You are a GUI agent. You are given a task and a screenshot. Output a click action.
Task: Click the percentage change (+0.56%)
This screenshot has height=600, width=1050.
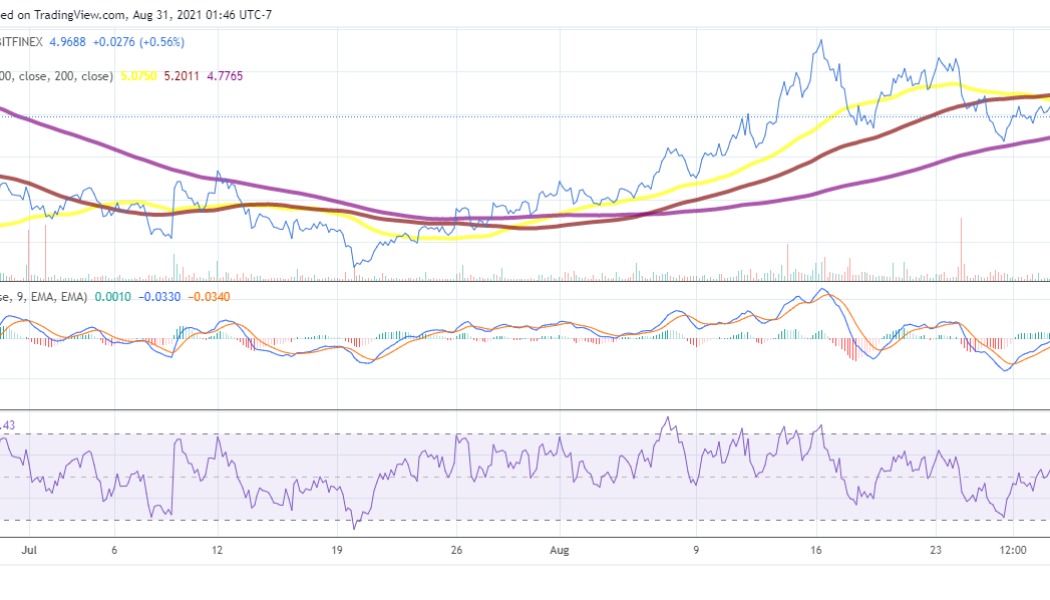pos(159,44)
